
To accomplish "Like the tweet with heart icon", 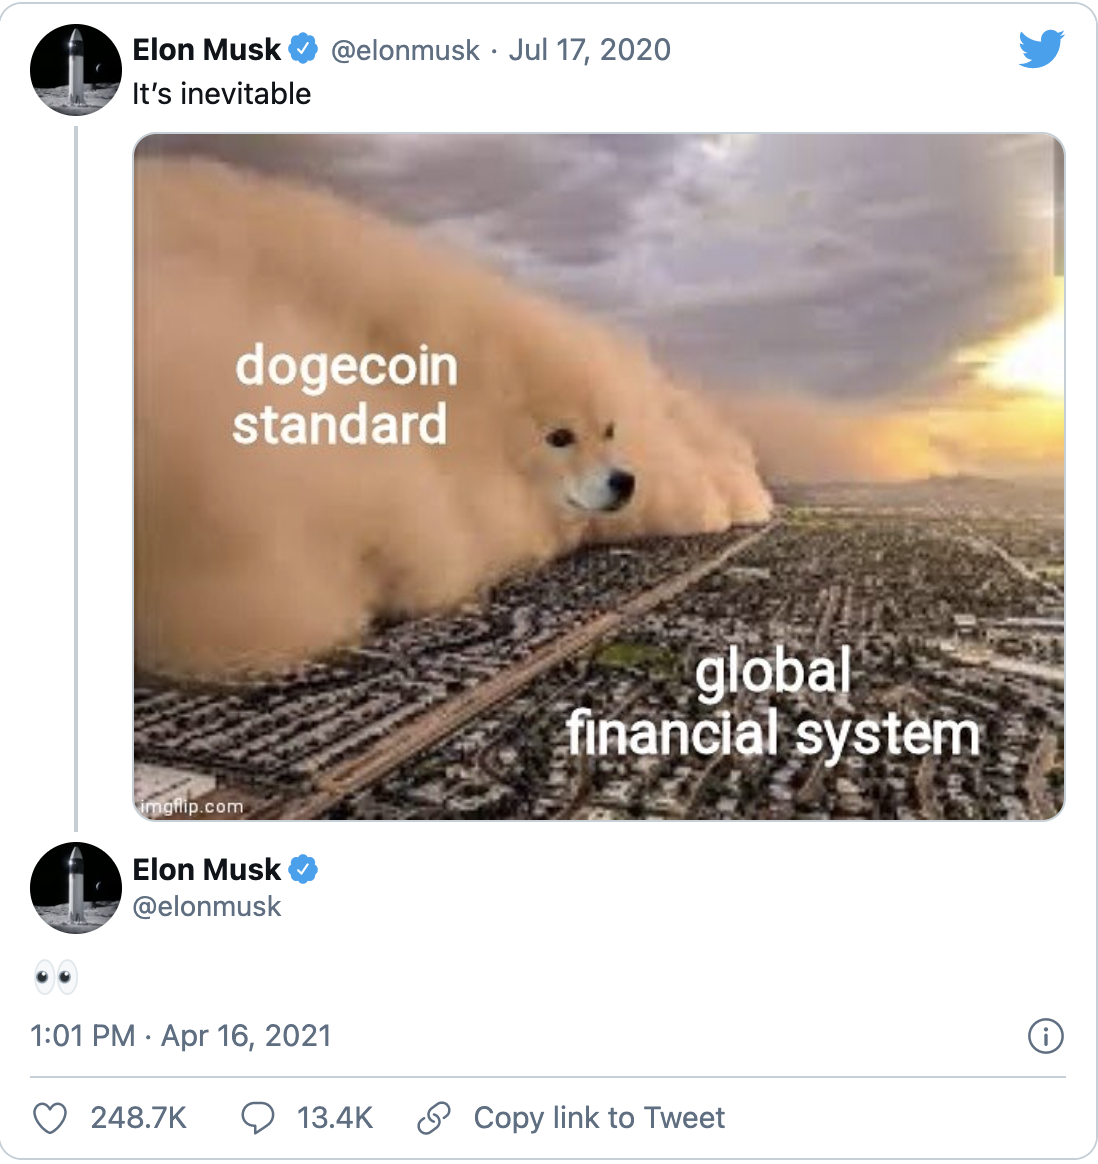I will click(x=50, y=1118).
